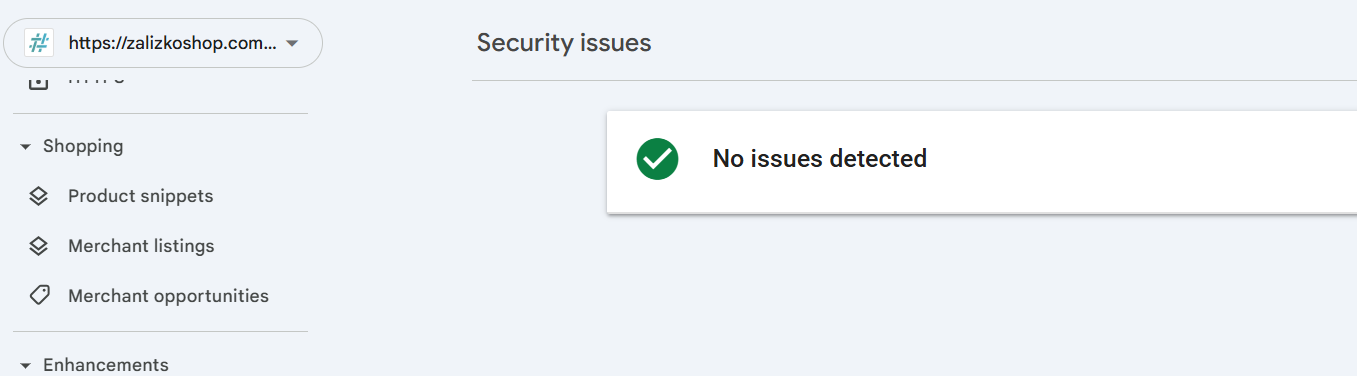Click the No issues detected text

click(x=820, y=158)
